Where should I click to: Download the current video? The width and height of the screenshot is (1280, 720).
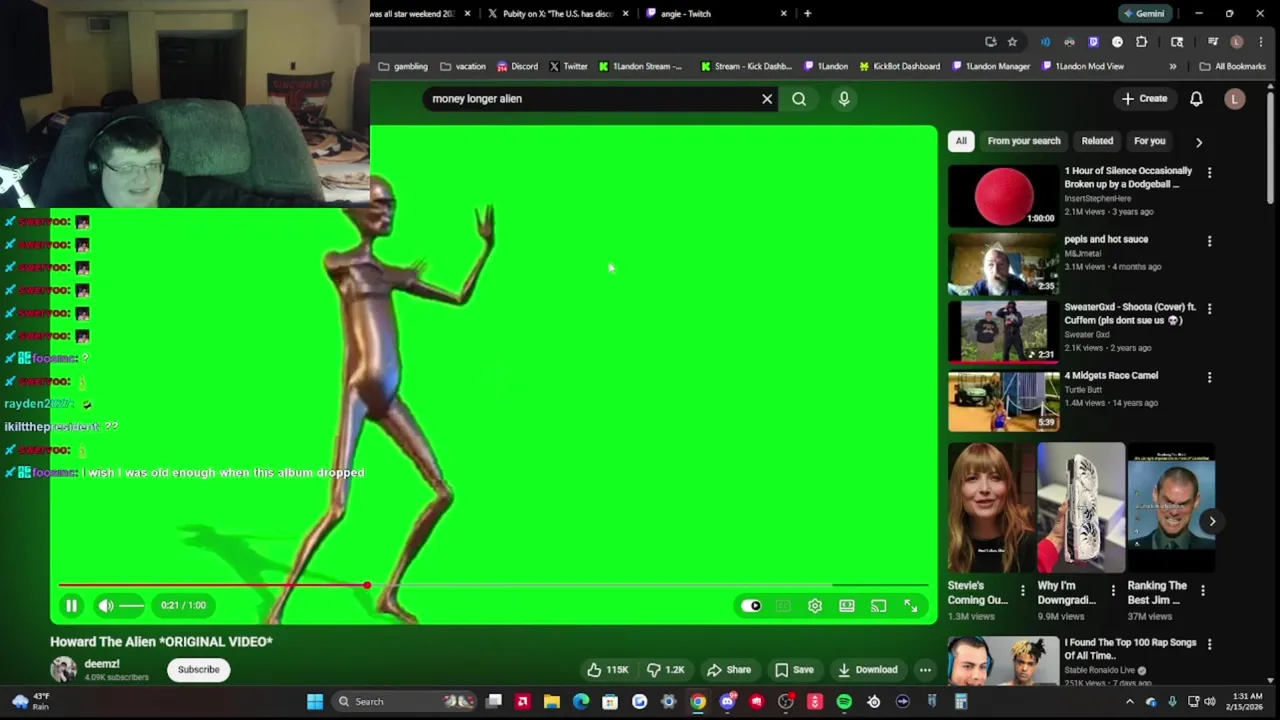(867, 670)
